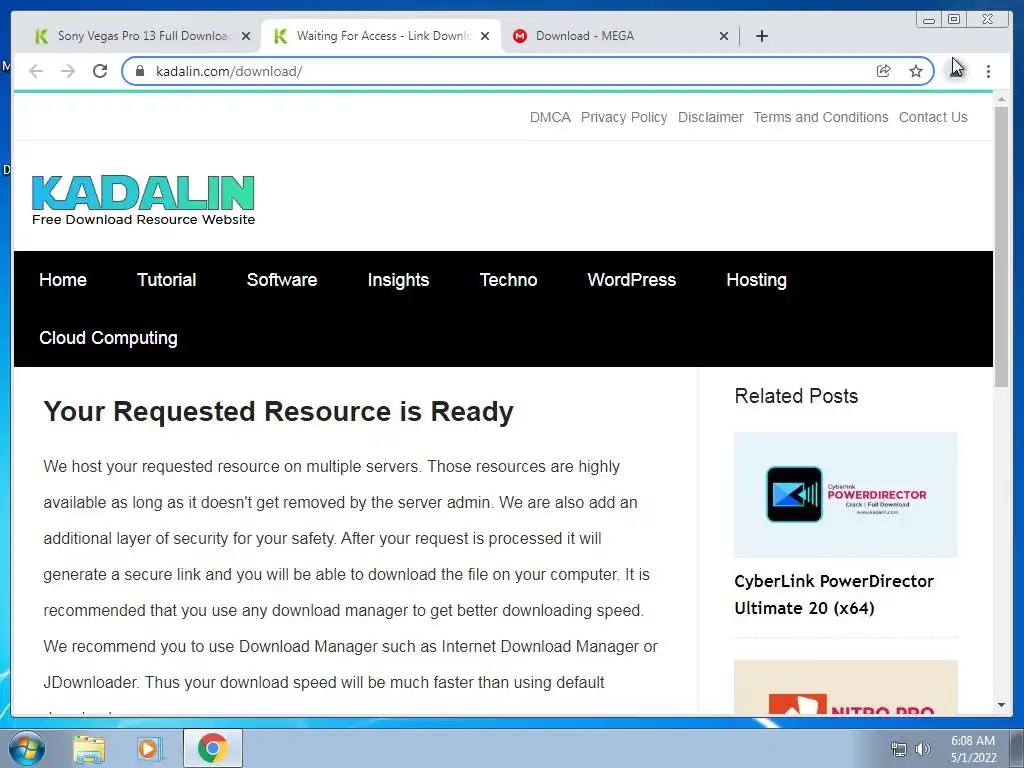
Task: Close the Sony Vegas Pro 13 tab
Action: tap(246, 36)
